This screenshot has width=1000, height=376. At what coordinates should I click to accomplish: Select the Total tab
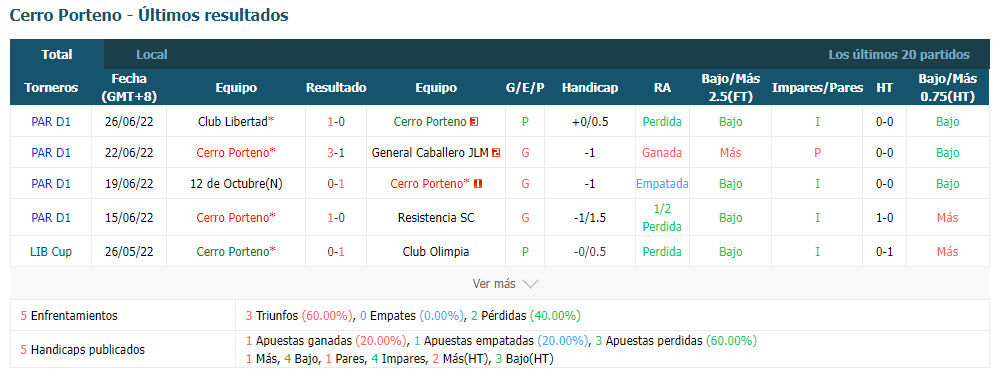pyautogui.click(x=57, y=55)
